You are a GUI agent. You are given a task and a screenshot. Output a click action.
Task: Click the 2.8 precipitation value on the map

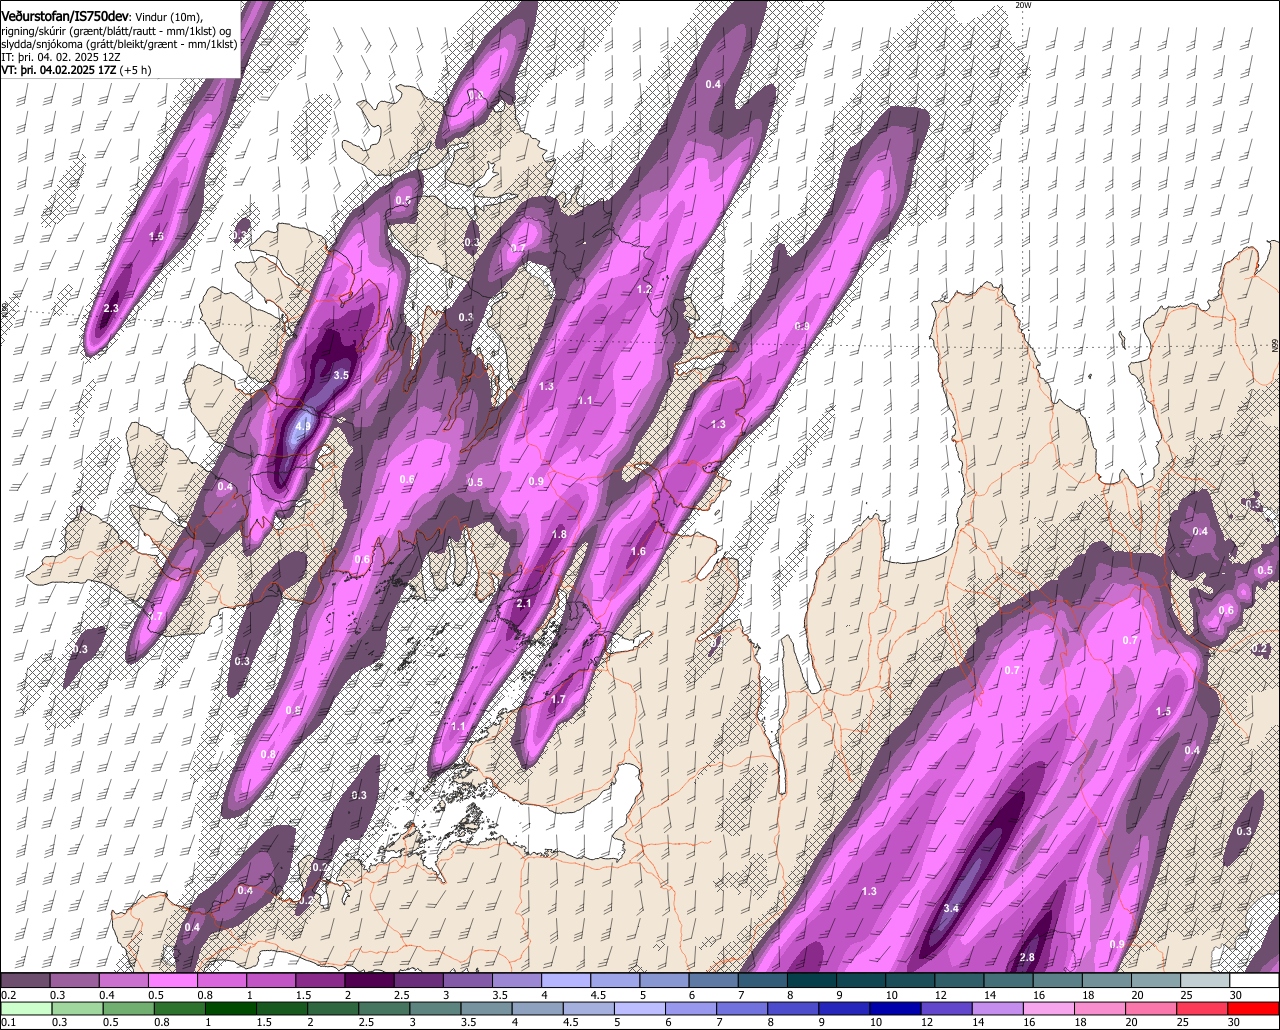1026,957
